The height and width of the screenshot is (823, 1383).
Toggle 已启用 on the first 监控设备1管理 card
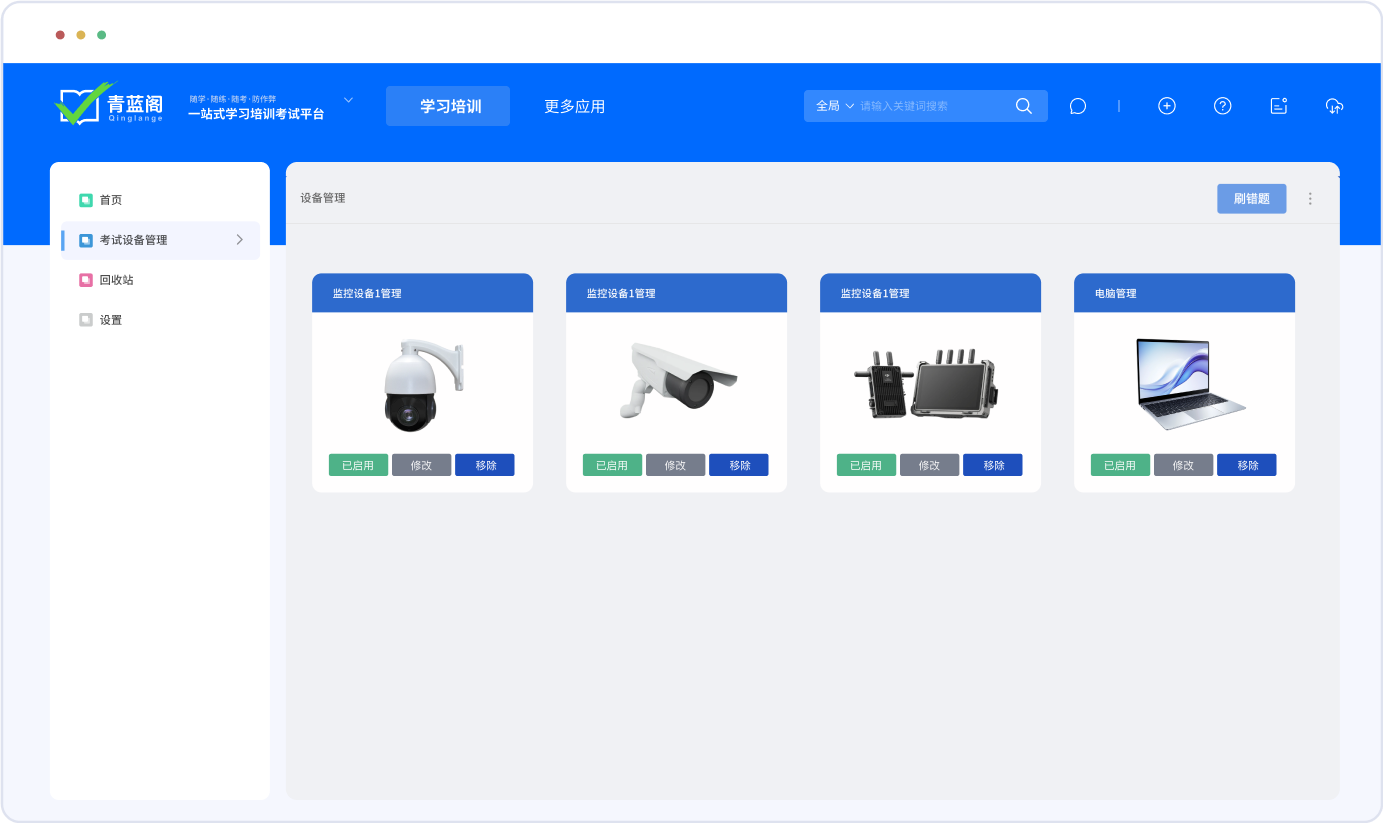pos(358,465)
